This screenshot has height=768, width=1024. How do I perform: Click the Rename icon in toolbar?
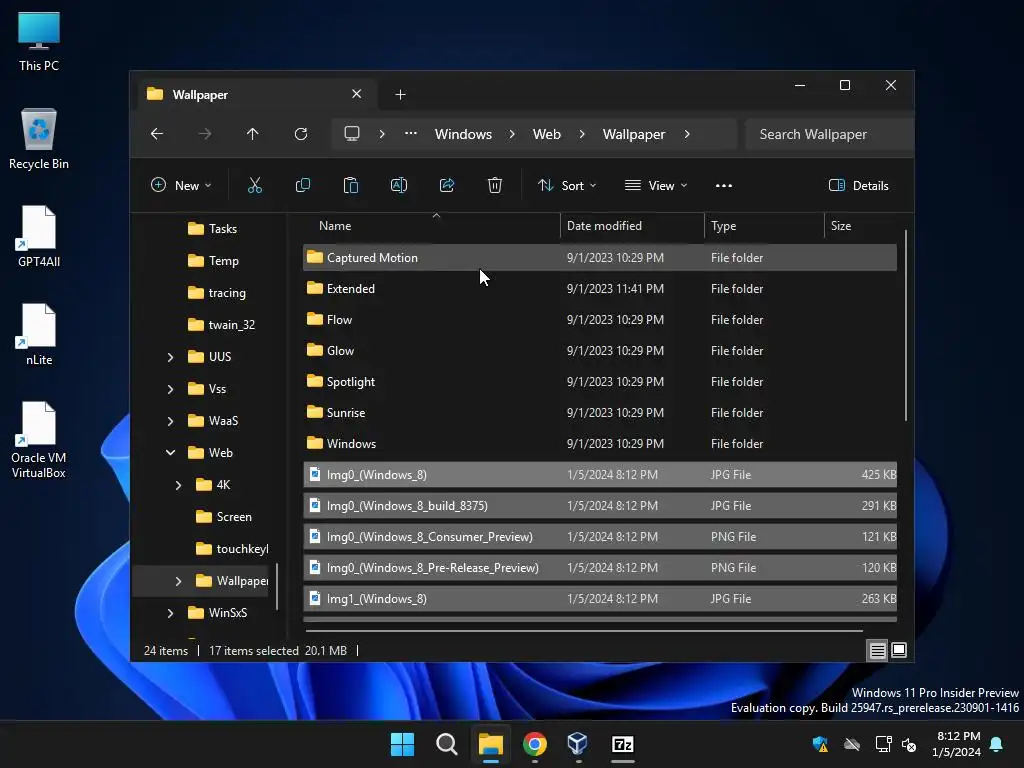click(399, 185)
